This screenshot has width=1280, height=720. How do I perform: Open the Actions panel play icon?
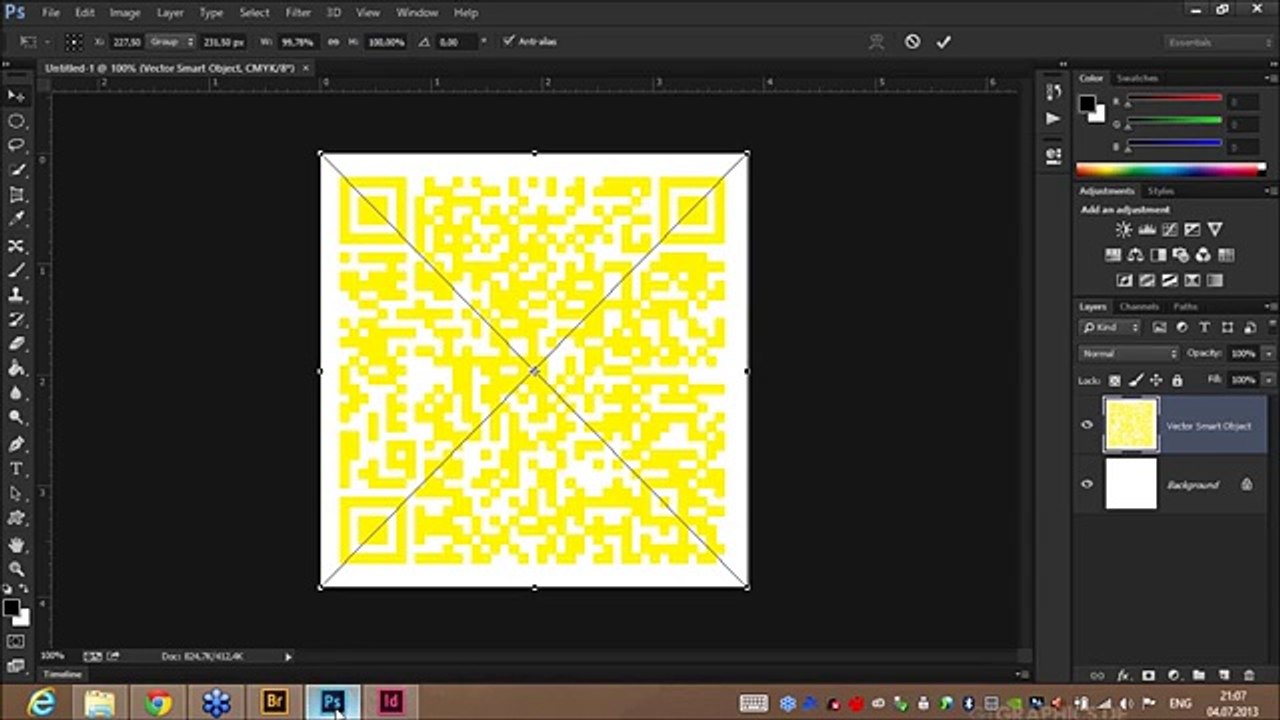click(x=1053, y=118)
